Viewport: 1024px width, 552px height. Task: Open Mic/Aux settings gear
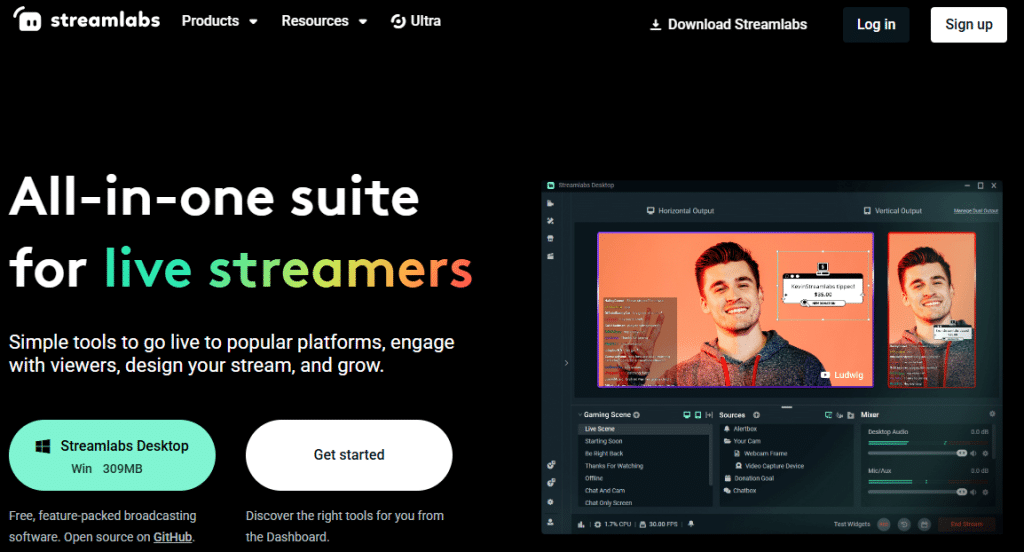985,492
